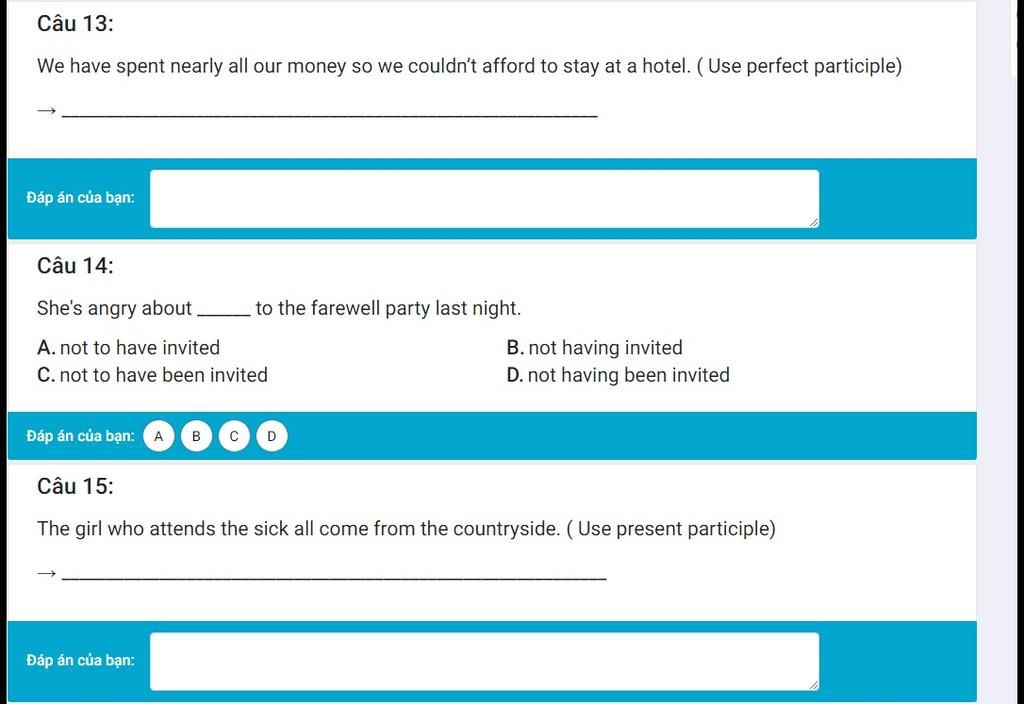Click option text "not to have been invited"

pyautogui.click(x=163, y=375)
